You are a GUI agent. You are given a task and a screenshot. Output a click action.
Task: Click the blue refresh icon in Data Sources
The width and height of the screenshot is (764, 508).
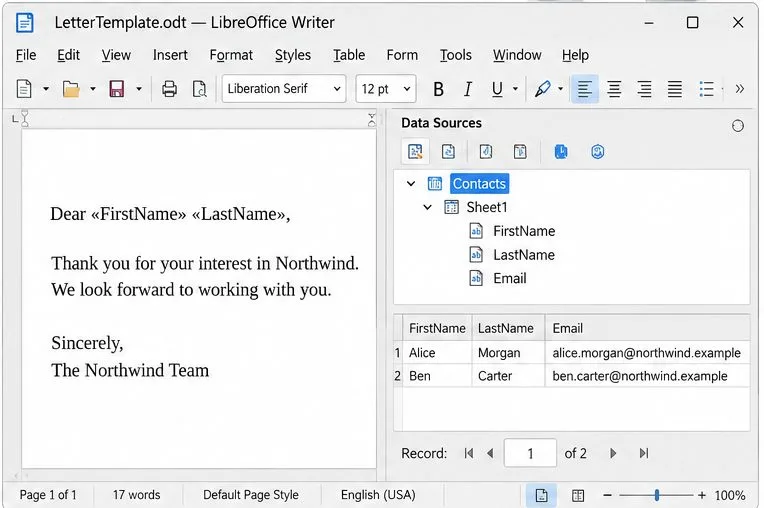pyautogui.click(x=597, y=151)
